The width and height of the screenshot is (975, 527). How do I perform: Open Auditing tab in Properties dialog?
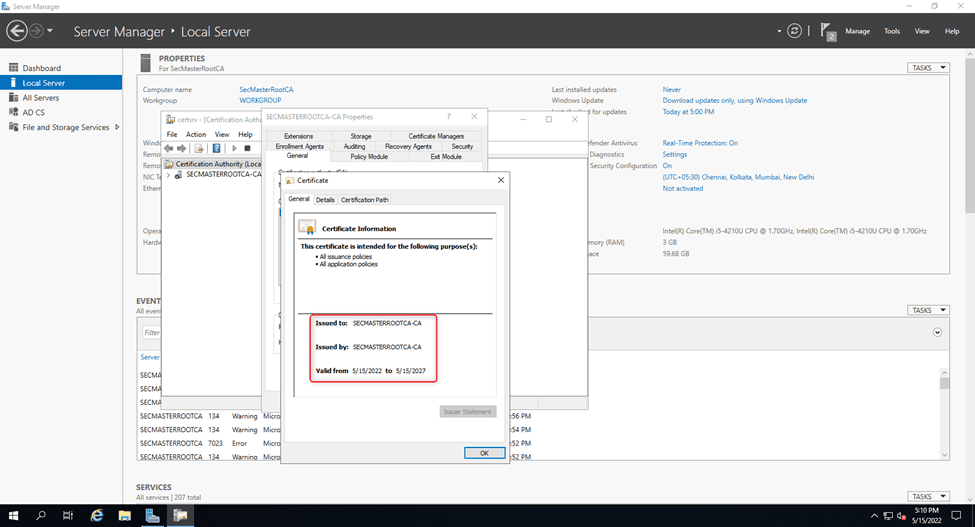[354, 147]
